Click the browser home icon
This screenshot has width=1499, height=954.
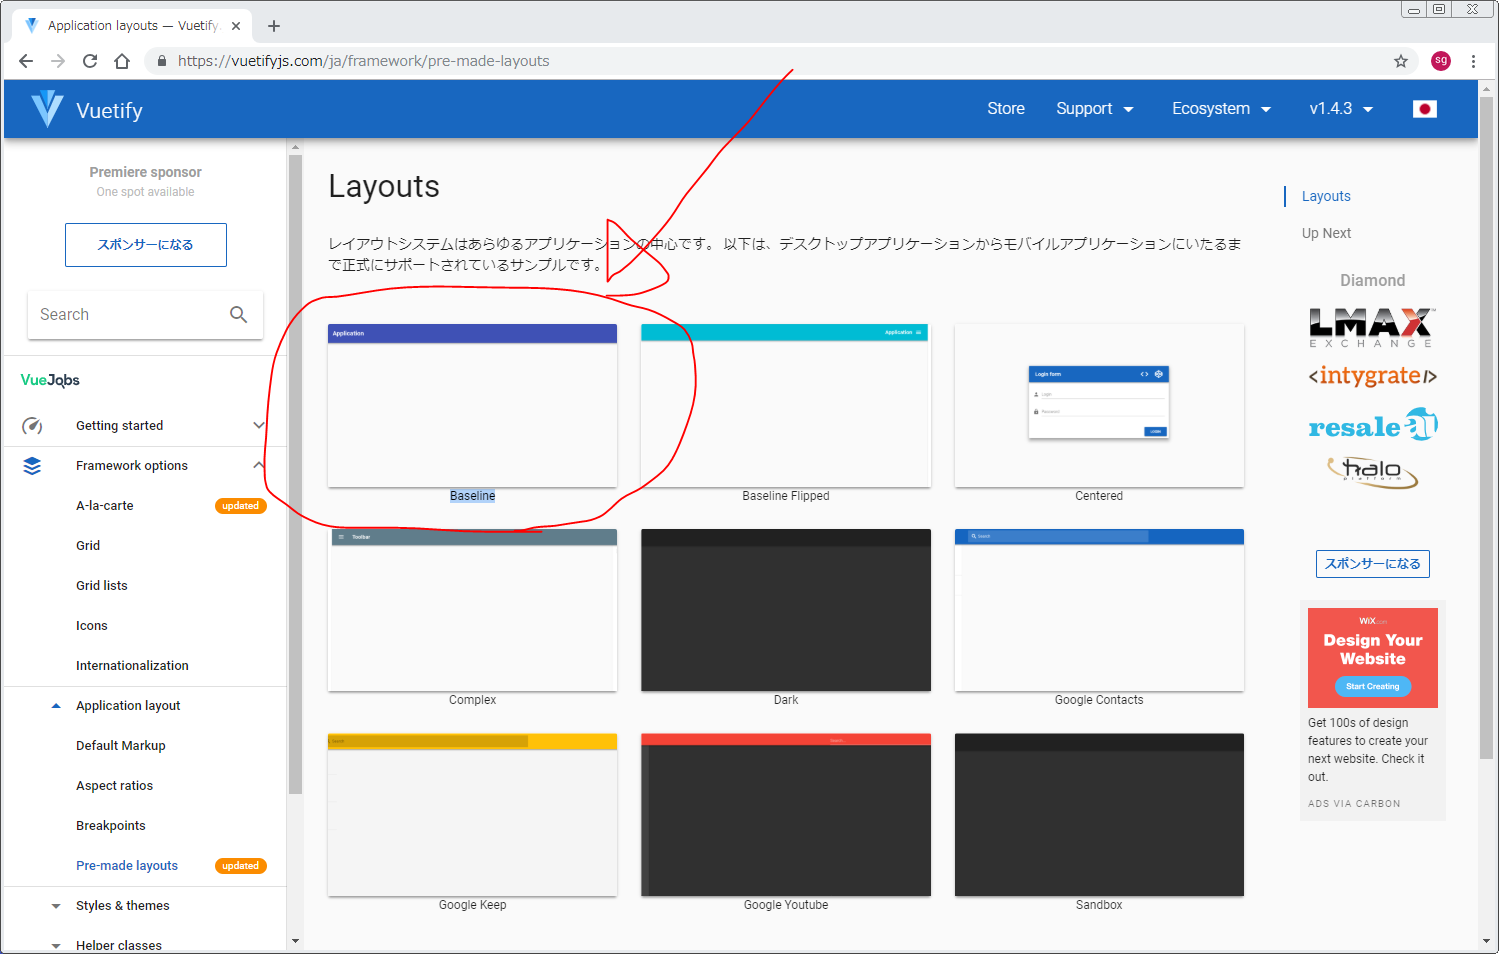coord(122,61)
